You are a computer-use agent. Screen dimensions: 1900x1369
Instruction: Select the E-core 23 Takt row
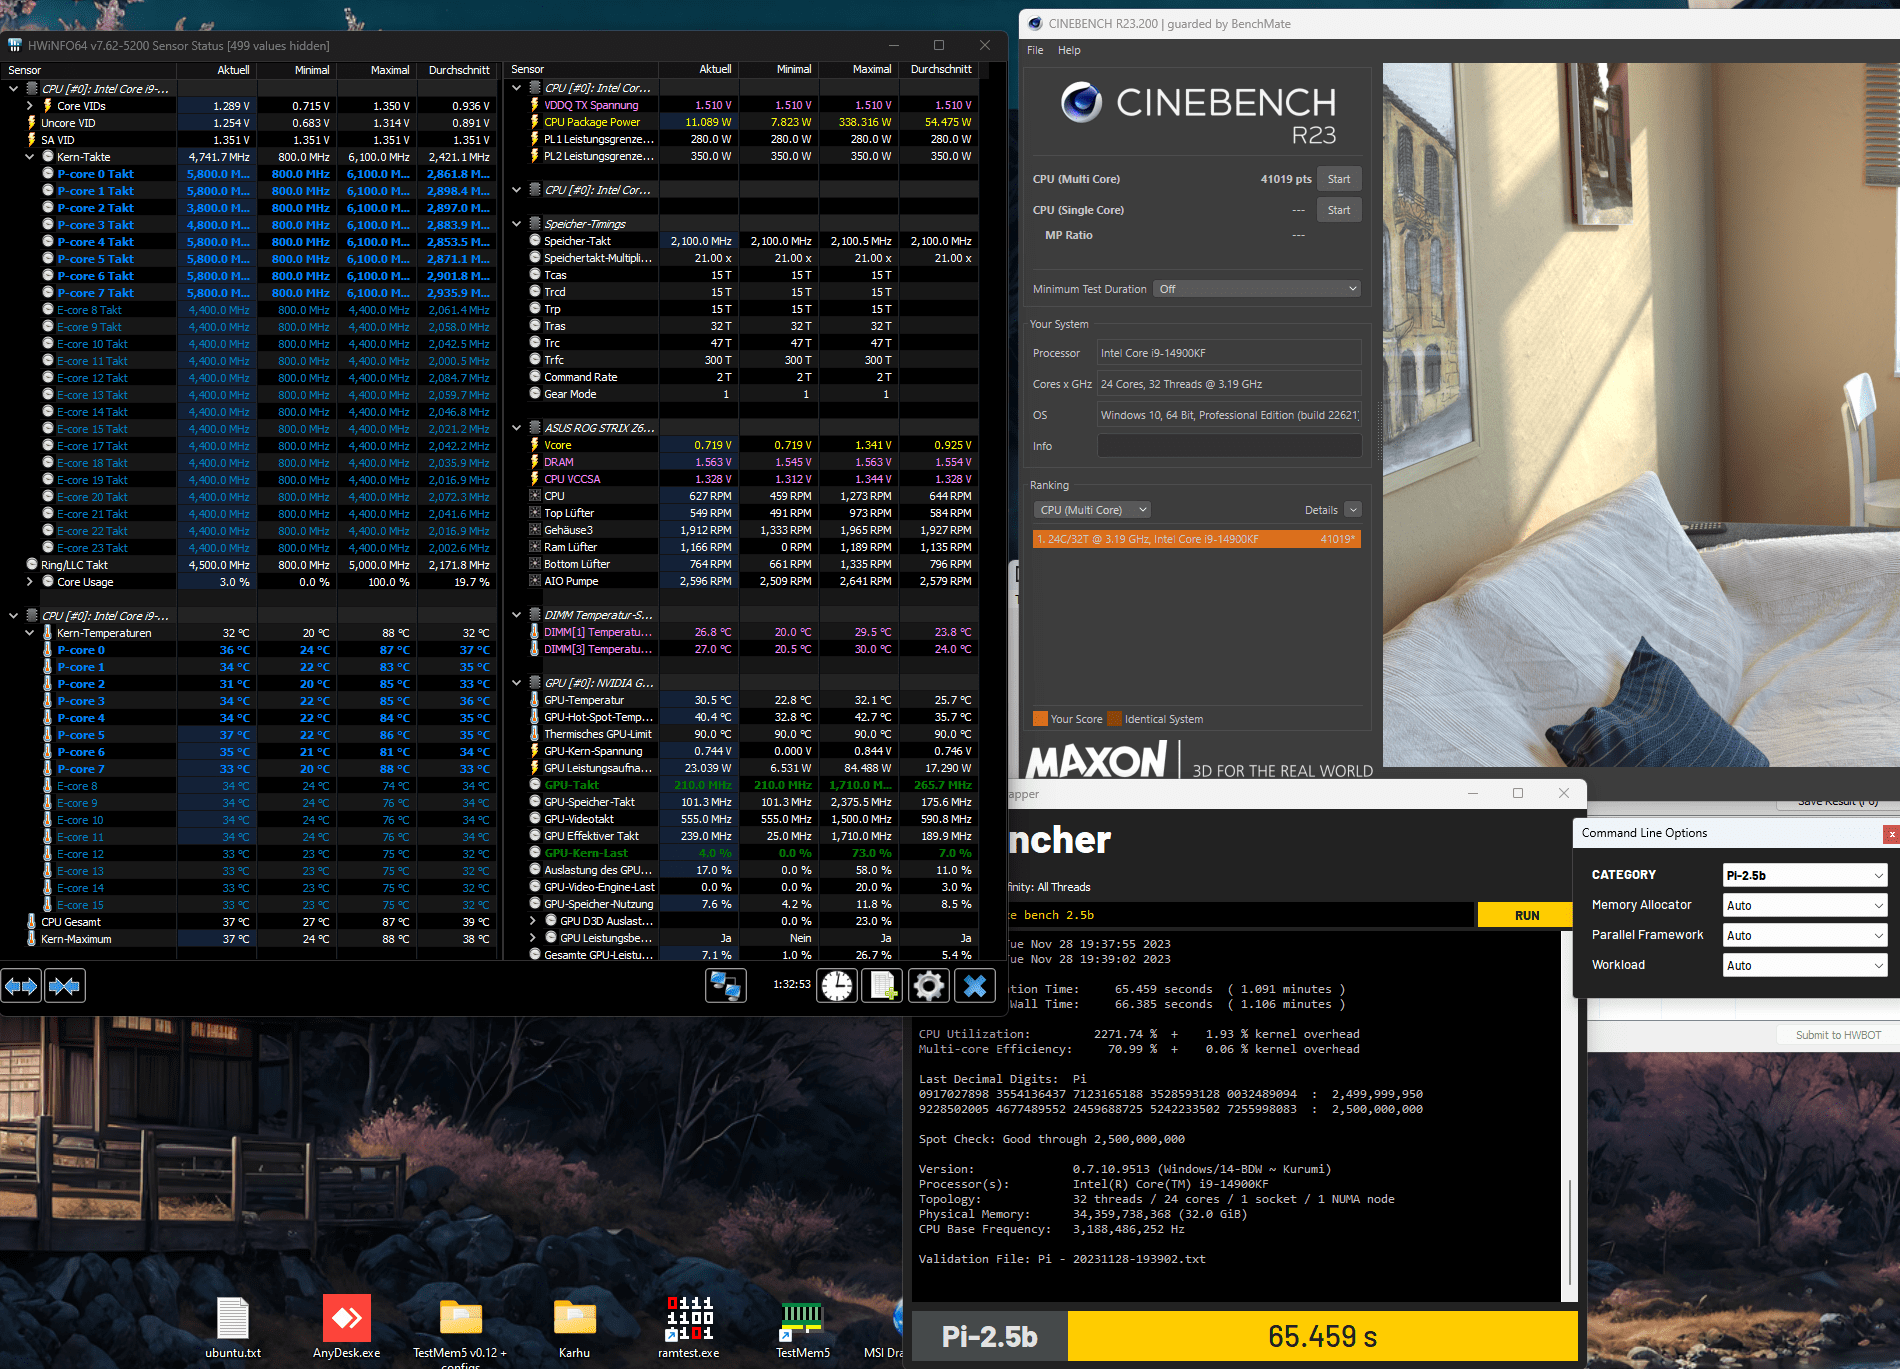(250, 548)
